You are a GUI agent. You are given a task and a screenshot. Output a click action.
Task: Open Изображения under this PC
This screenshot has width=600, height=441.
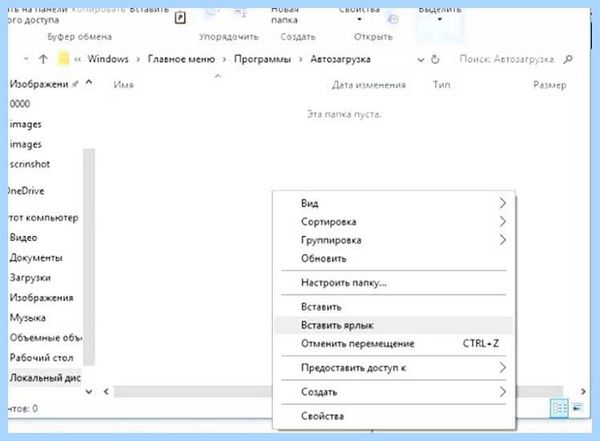41,297
